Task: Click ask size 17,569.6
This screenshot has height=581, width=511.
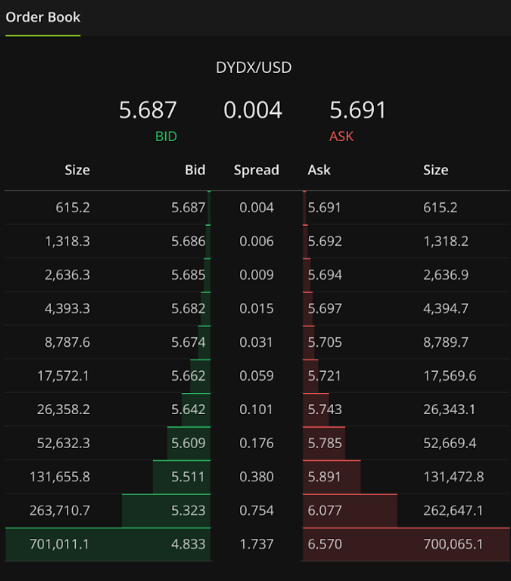Action: [450, 376]
